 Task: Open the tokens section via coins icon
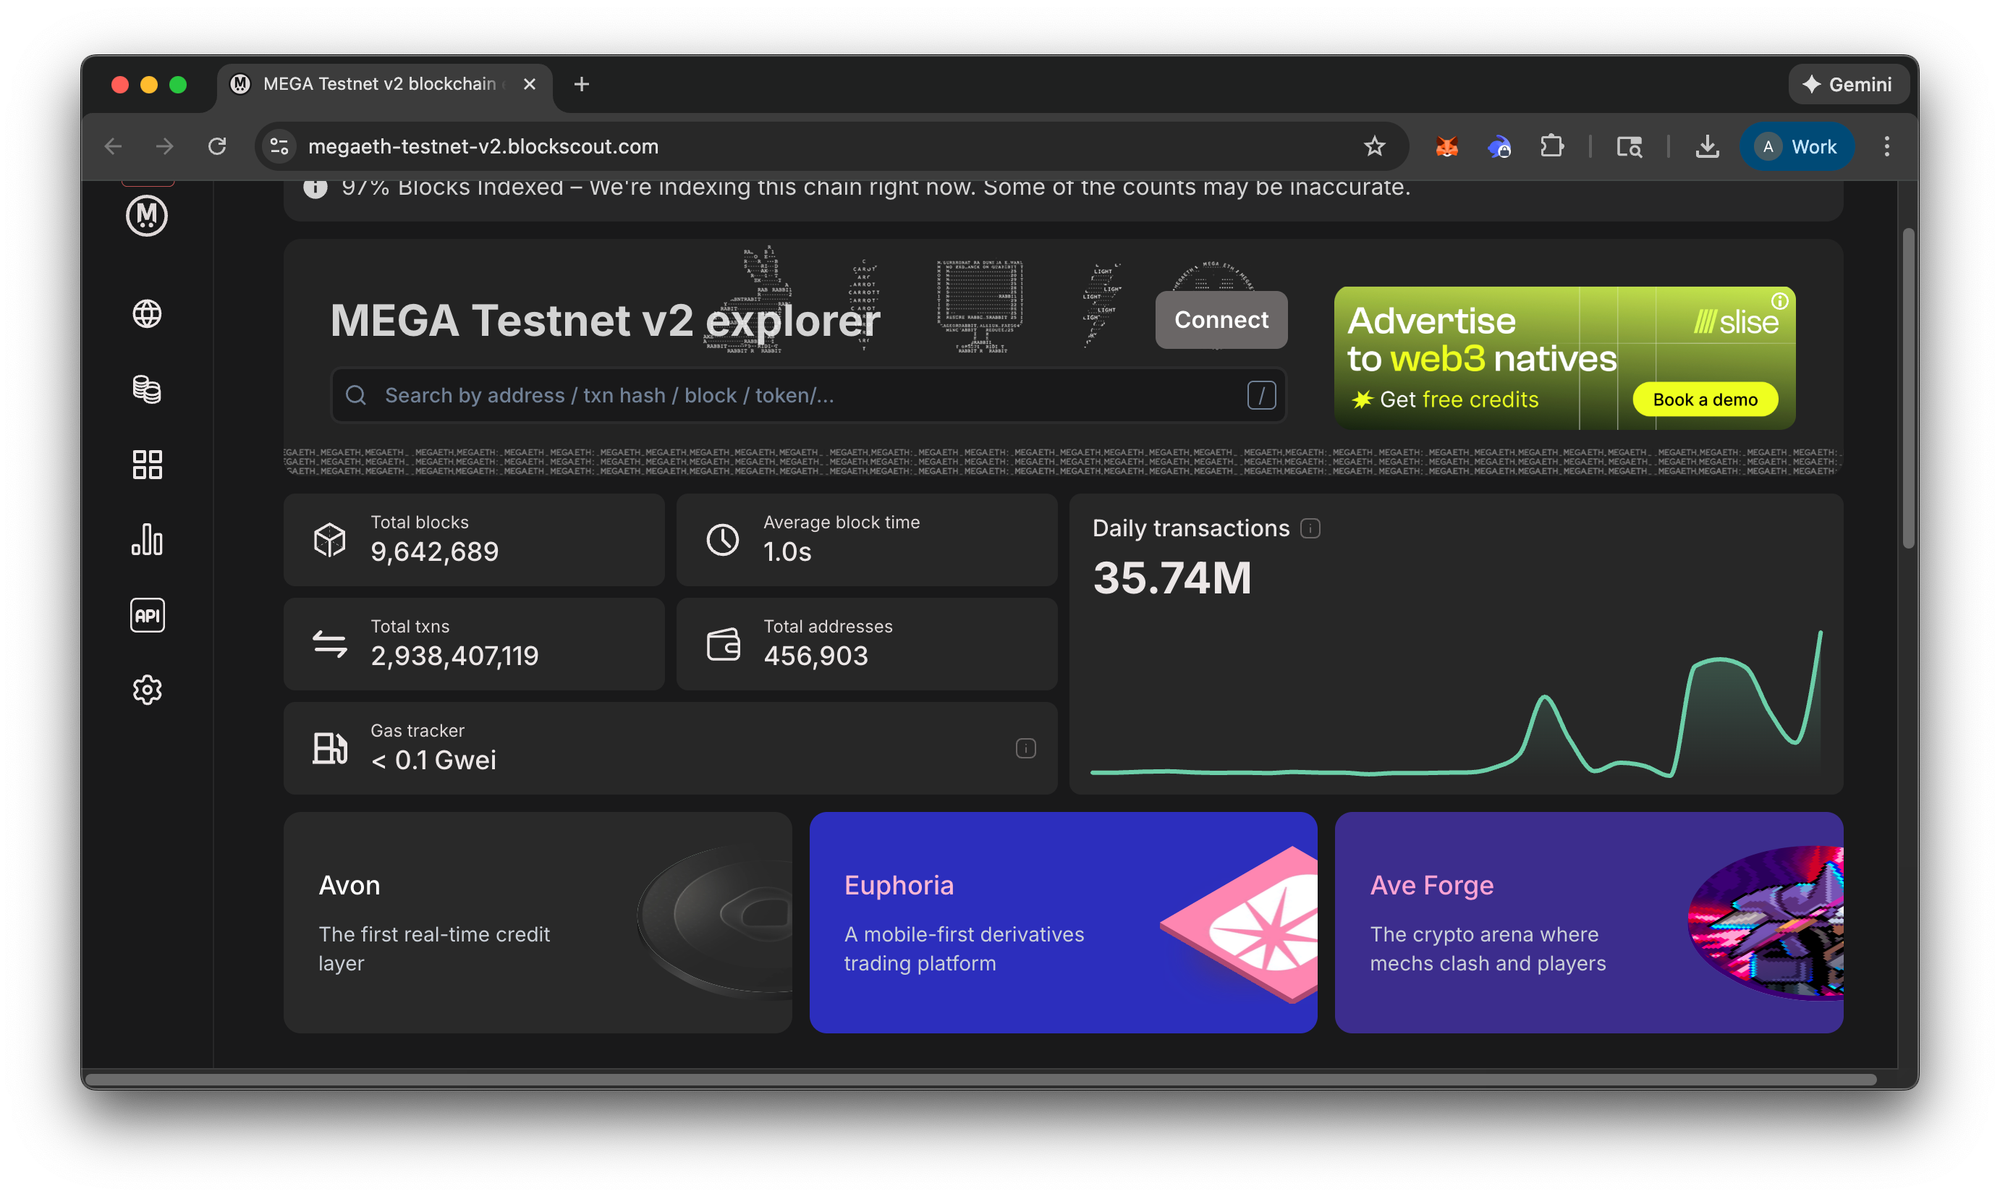click(147, 389)
